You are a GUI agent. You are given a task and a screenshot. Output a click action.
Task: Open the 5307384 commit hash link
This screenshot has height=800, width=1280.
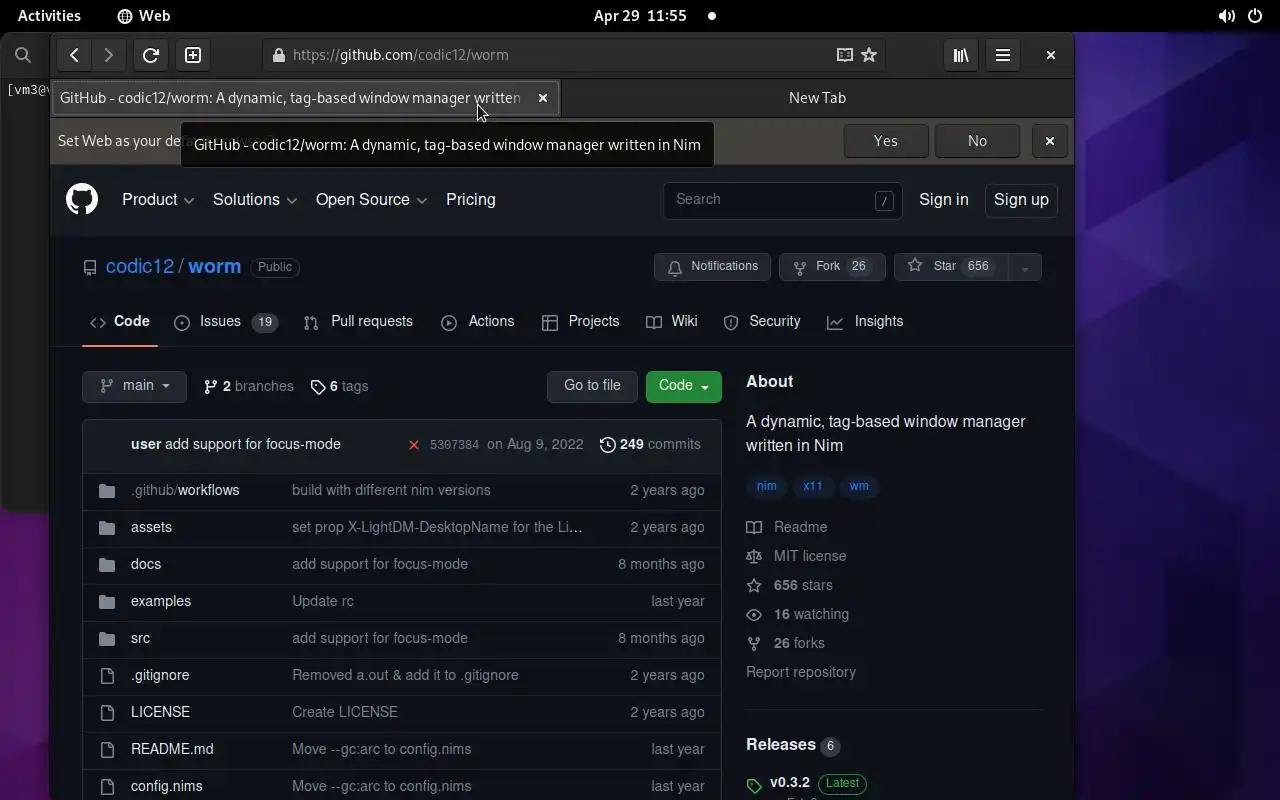point(454,444)
